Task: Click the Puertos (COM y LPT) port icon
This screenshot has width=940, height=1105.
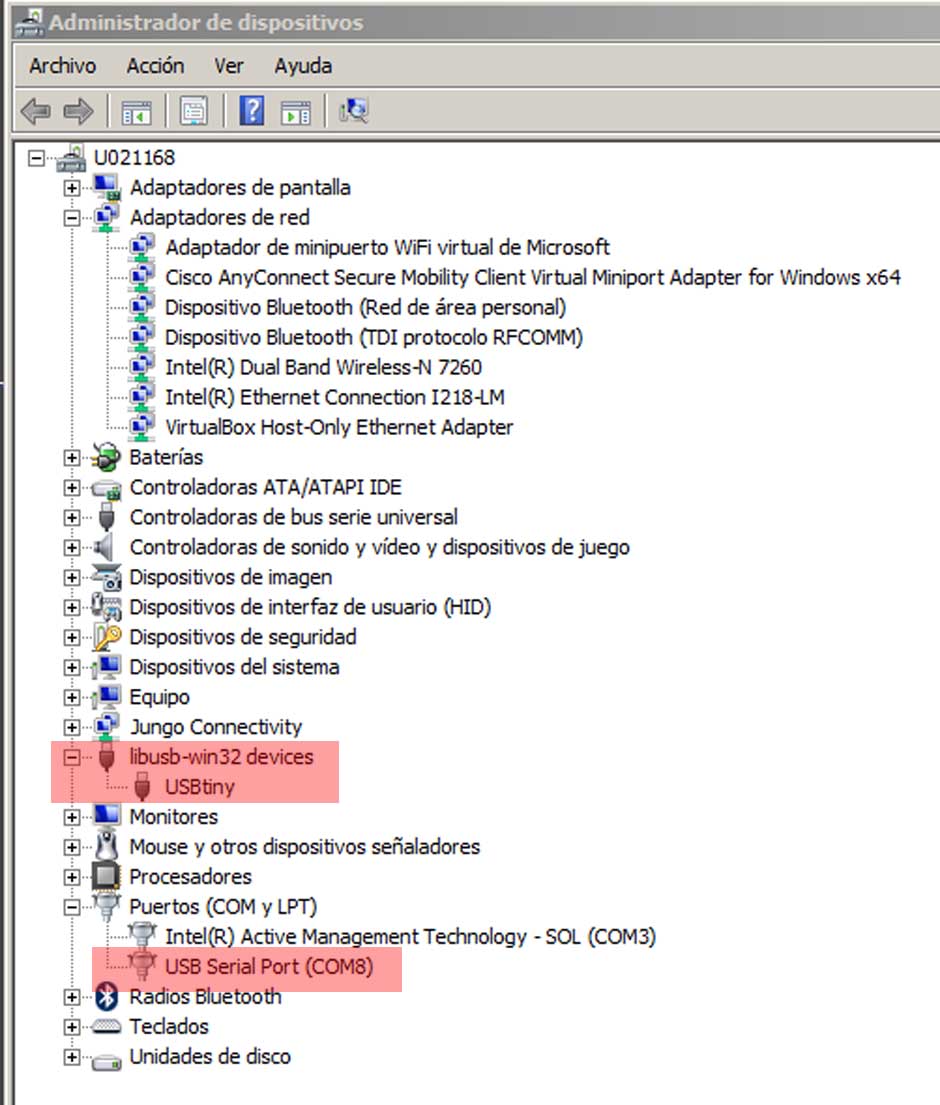Action: [106, 906]
